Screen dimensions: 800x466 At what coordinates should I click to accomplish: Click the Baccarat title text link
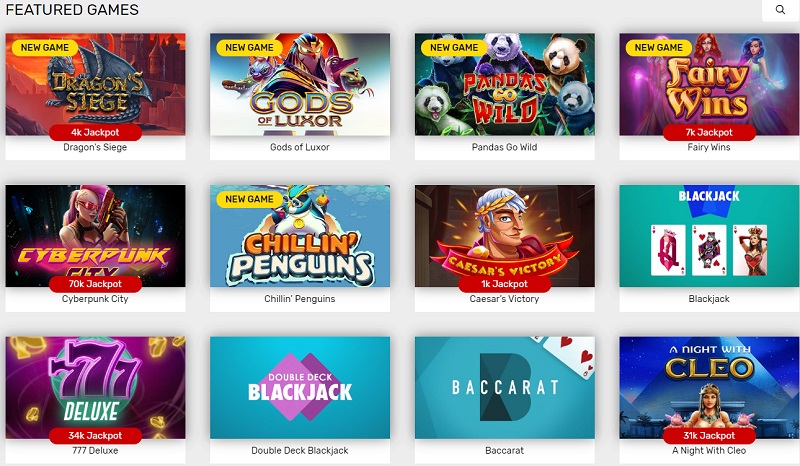(505, 450)
